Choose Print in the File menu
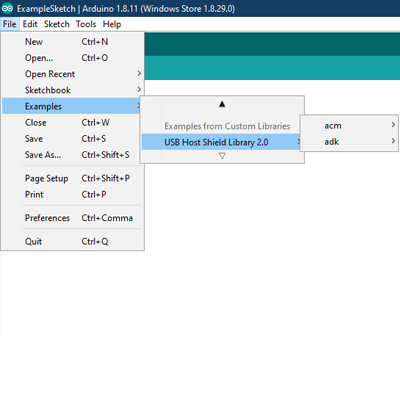Viewport: 400px width, 400px height. tap(73, 194)
